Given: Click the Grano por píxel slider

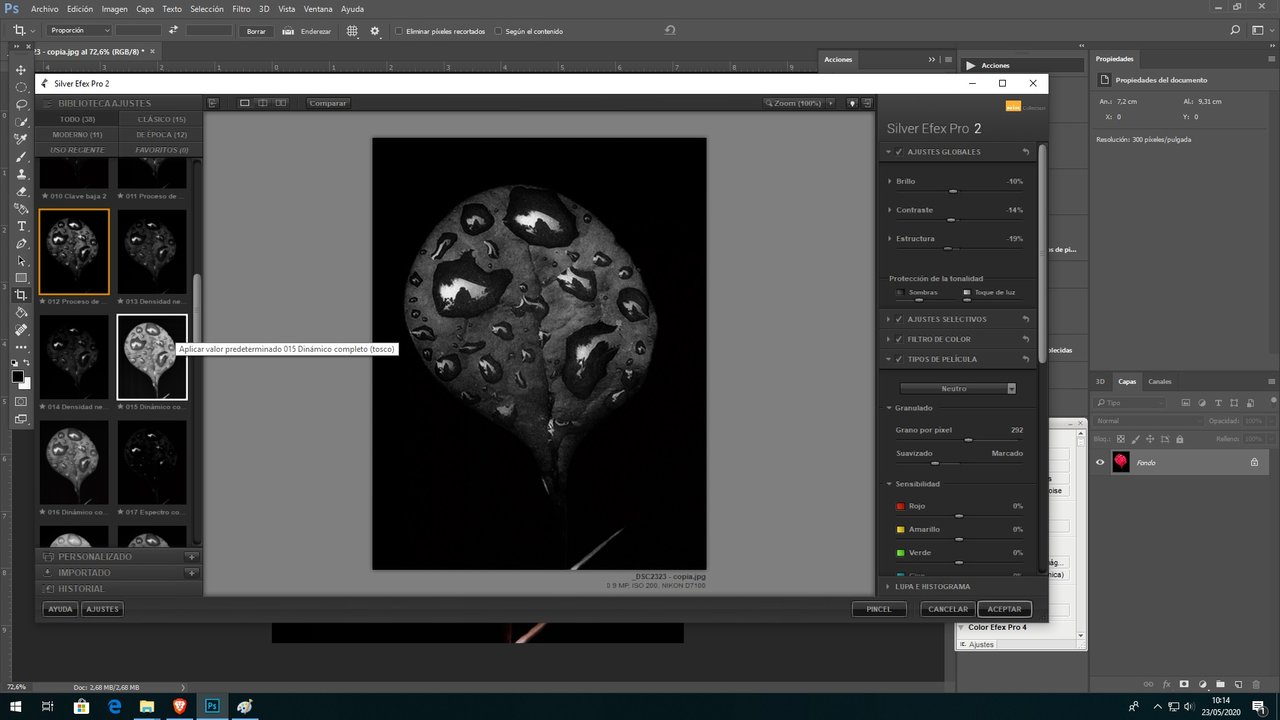Looking at the screenshot, I should pyautogui.click(x=959, y=440).
